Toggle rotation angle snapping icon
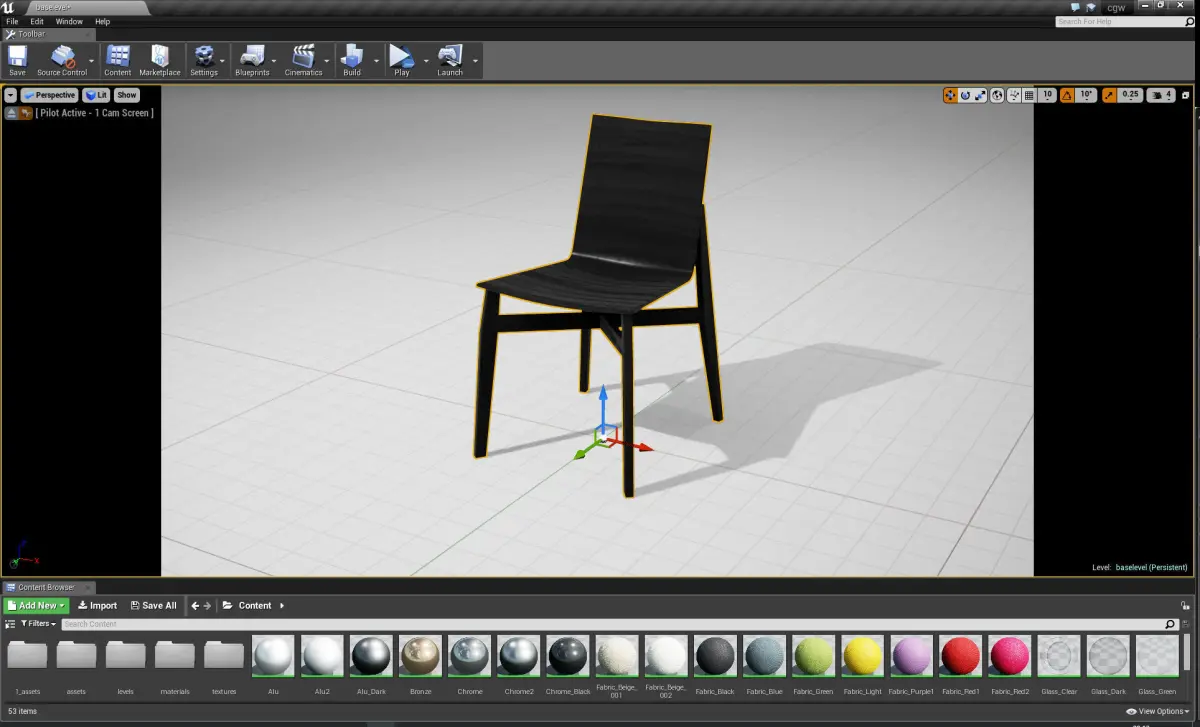This screenshot has height=727, width=1200. tap(1067, 95)
